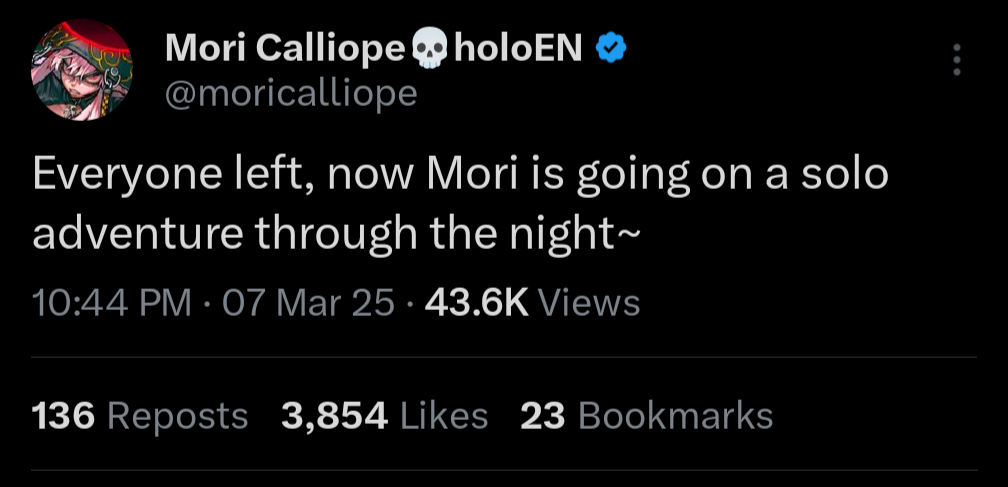Click the Bookmarks label
Viewport: 1008px width, 487px height.
tap(675, 415)
